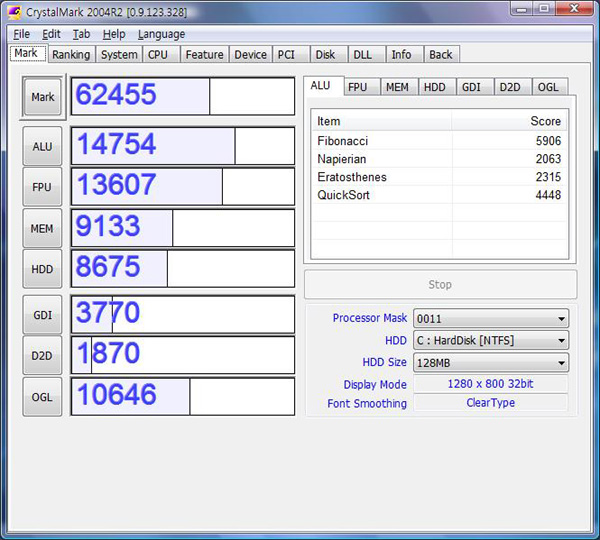
Task: Click the Stop button
Action: pyautogui.click(x=440, y=284)
